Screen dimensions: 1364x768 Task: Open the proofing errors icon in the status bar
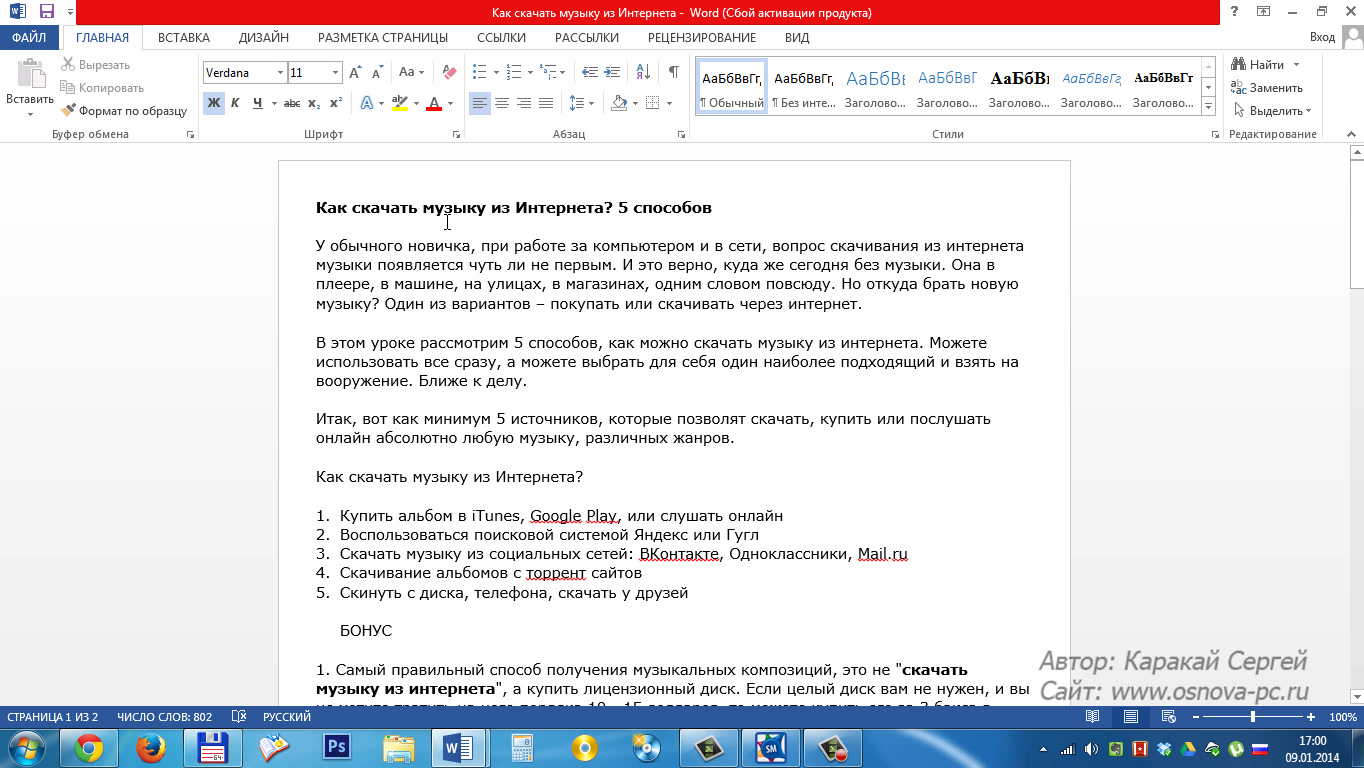click(x=239, y=717)
